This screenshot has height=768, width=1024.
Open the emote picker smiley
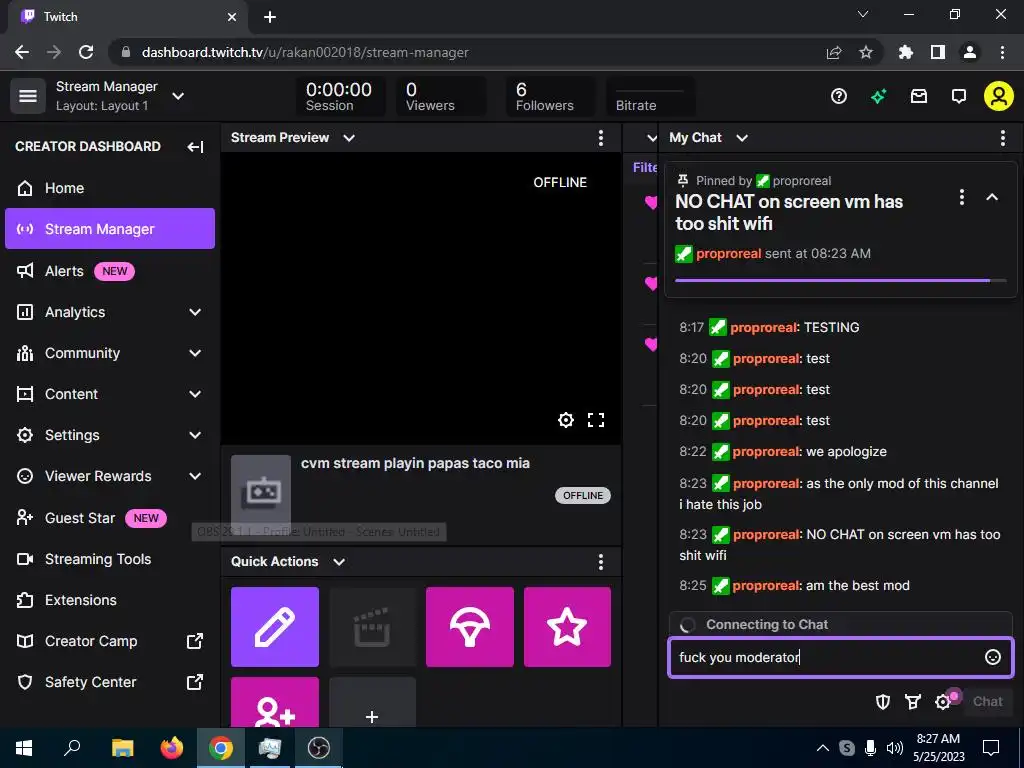click(993, 657)
